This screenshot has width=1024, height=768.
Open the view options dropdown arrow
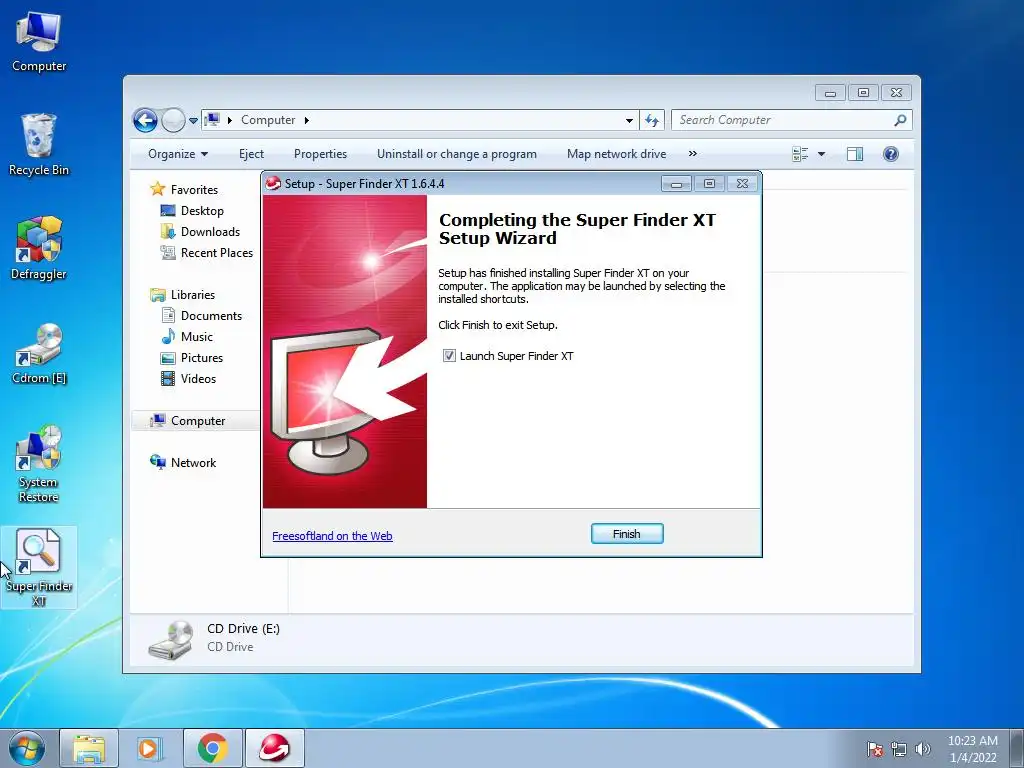[822, 154]
